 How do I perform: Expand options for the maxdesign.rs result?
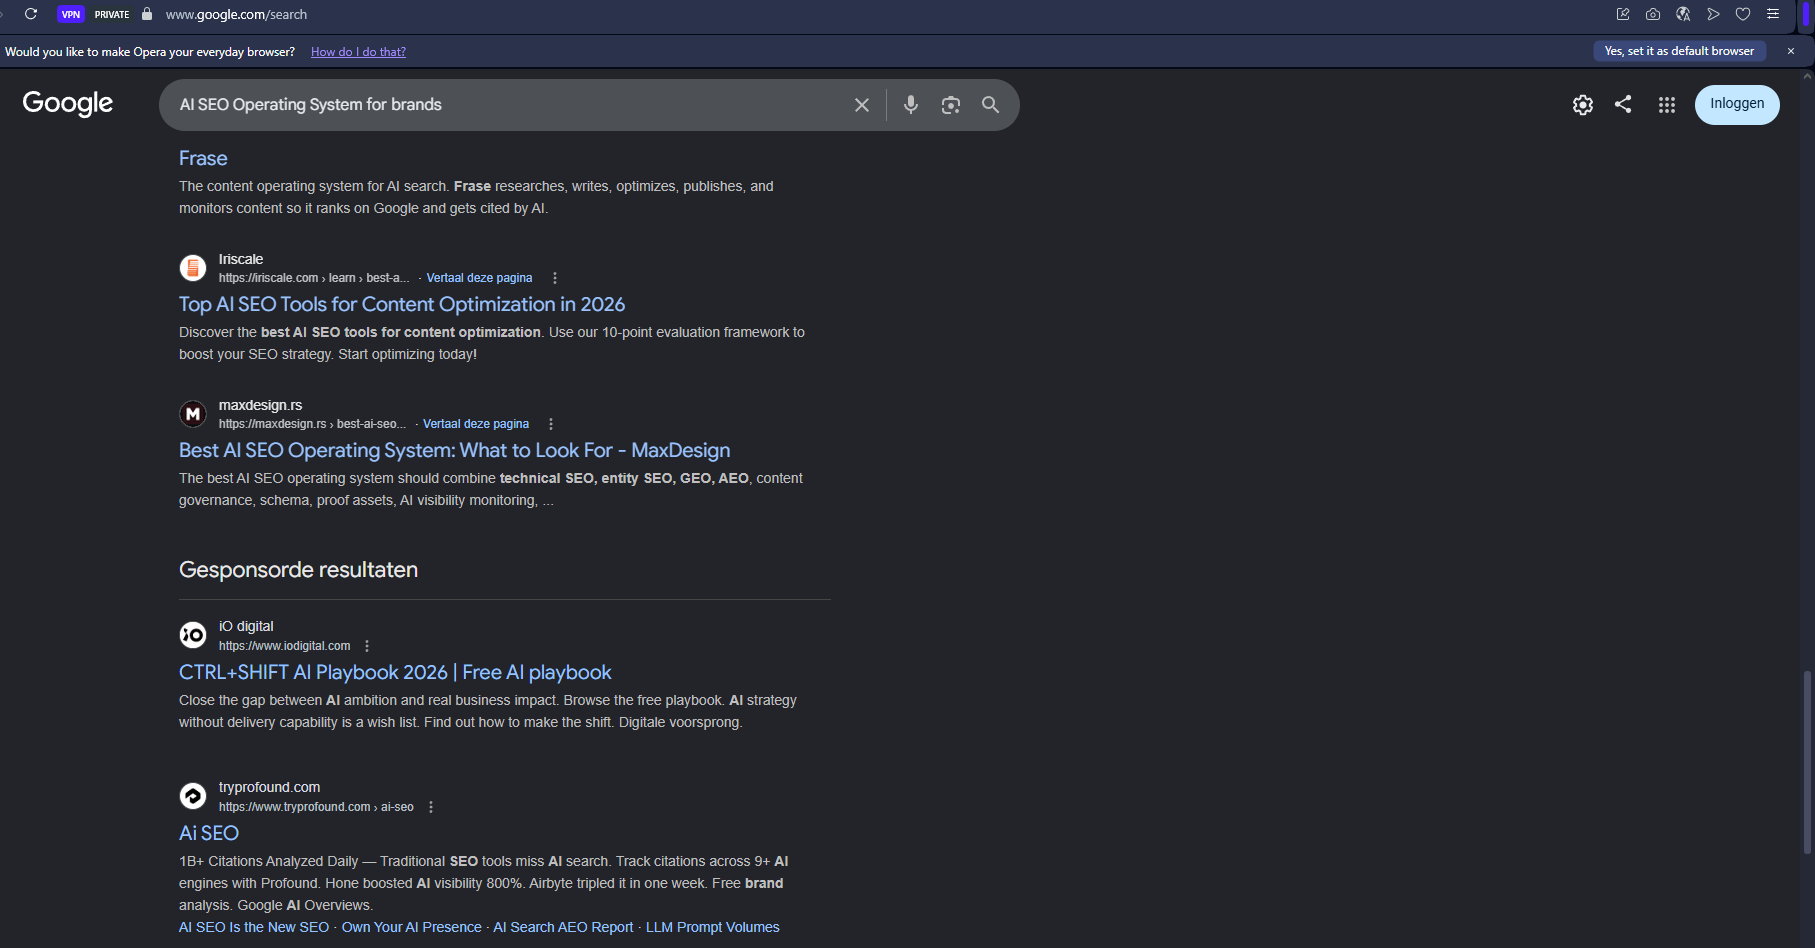(x=551, y=424)
